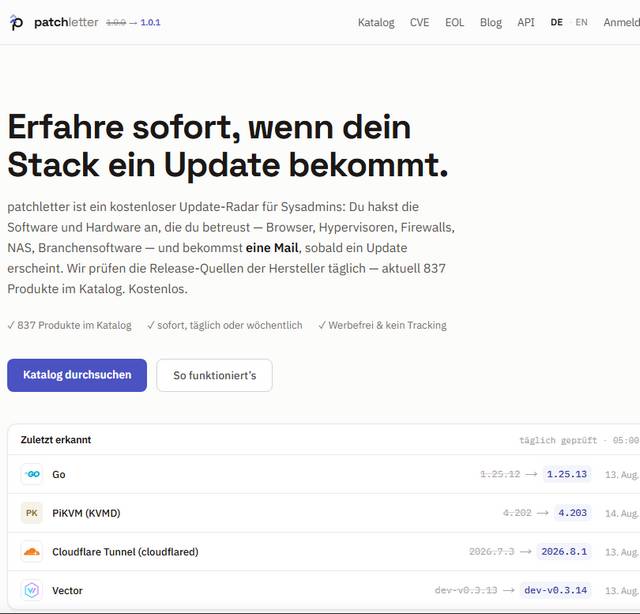
Task: Click the 2026.8.1 version badge
Action: [564, 552]
